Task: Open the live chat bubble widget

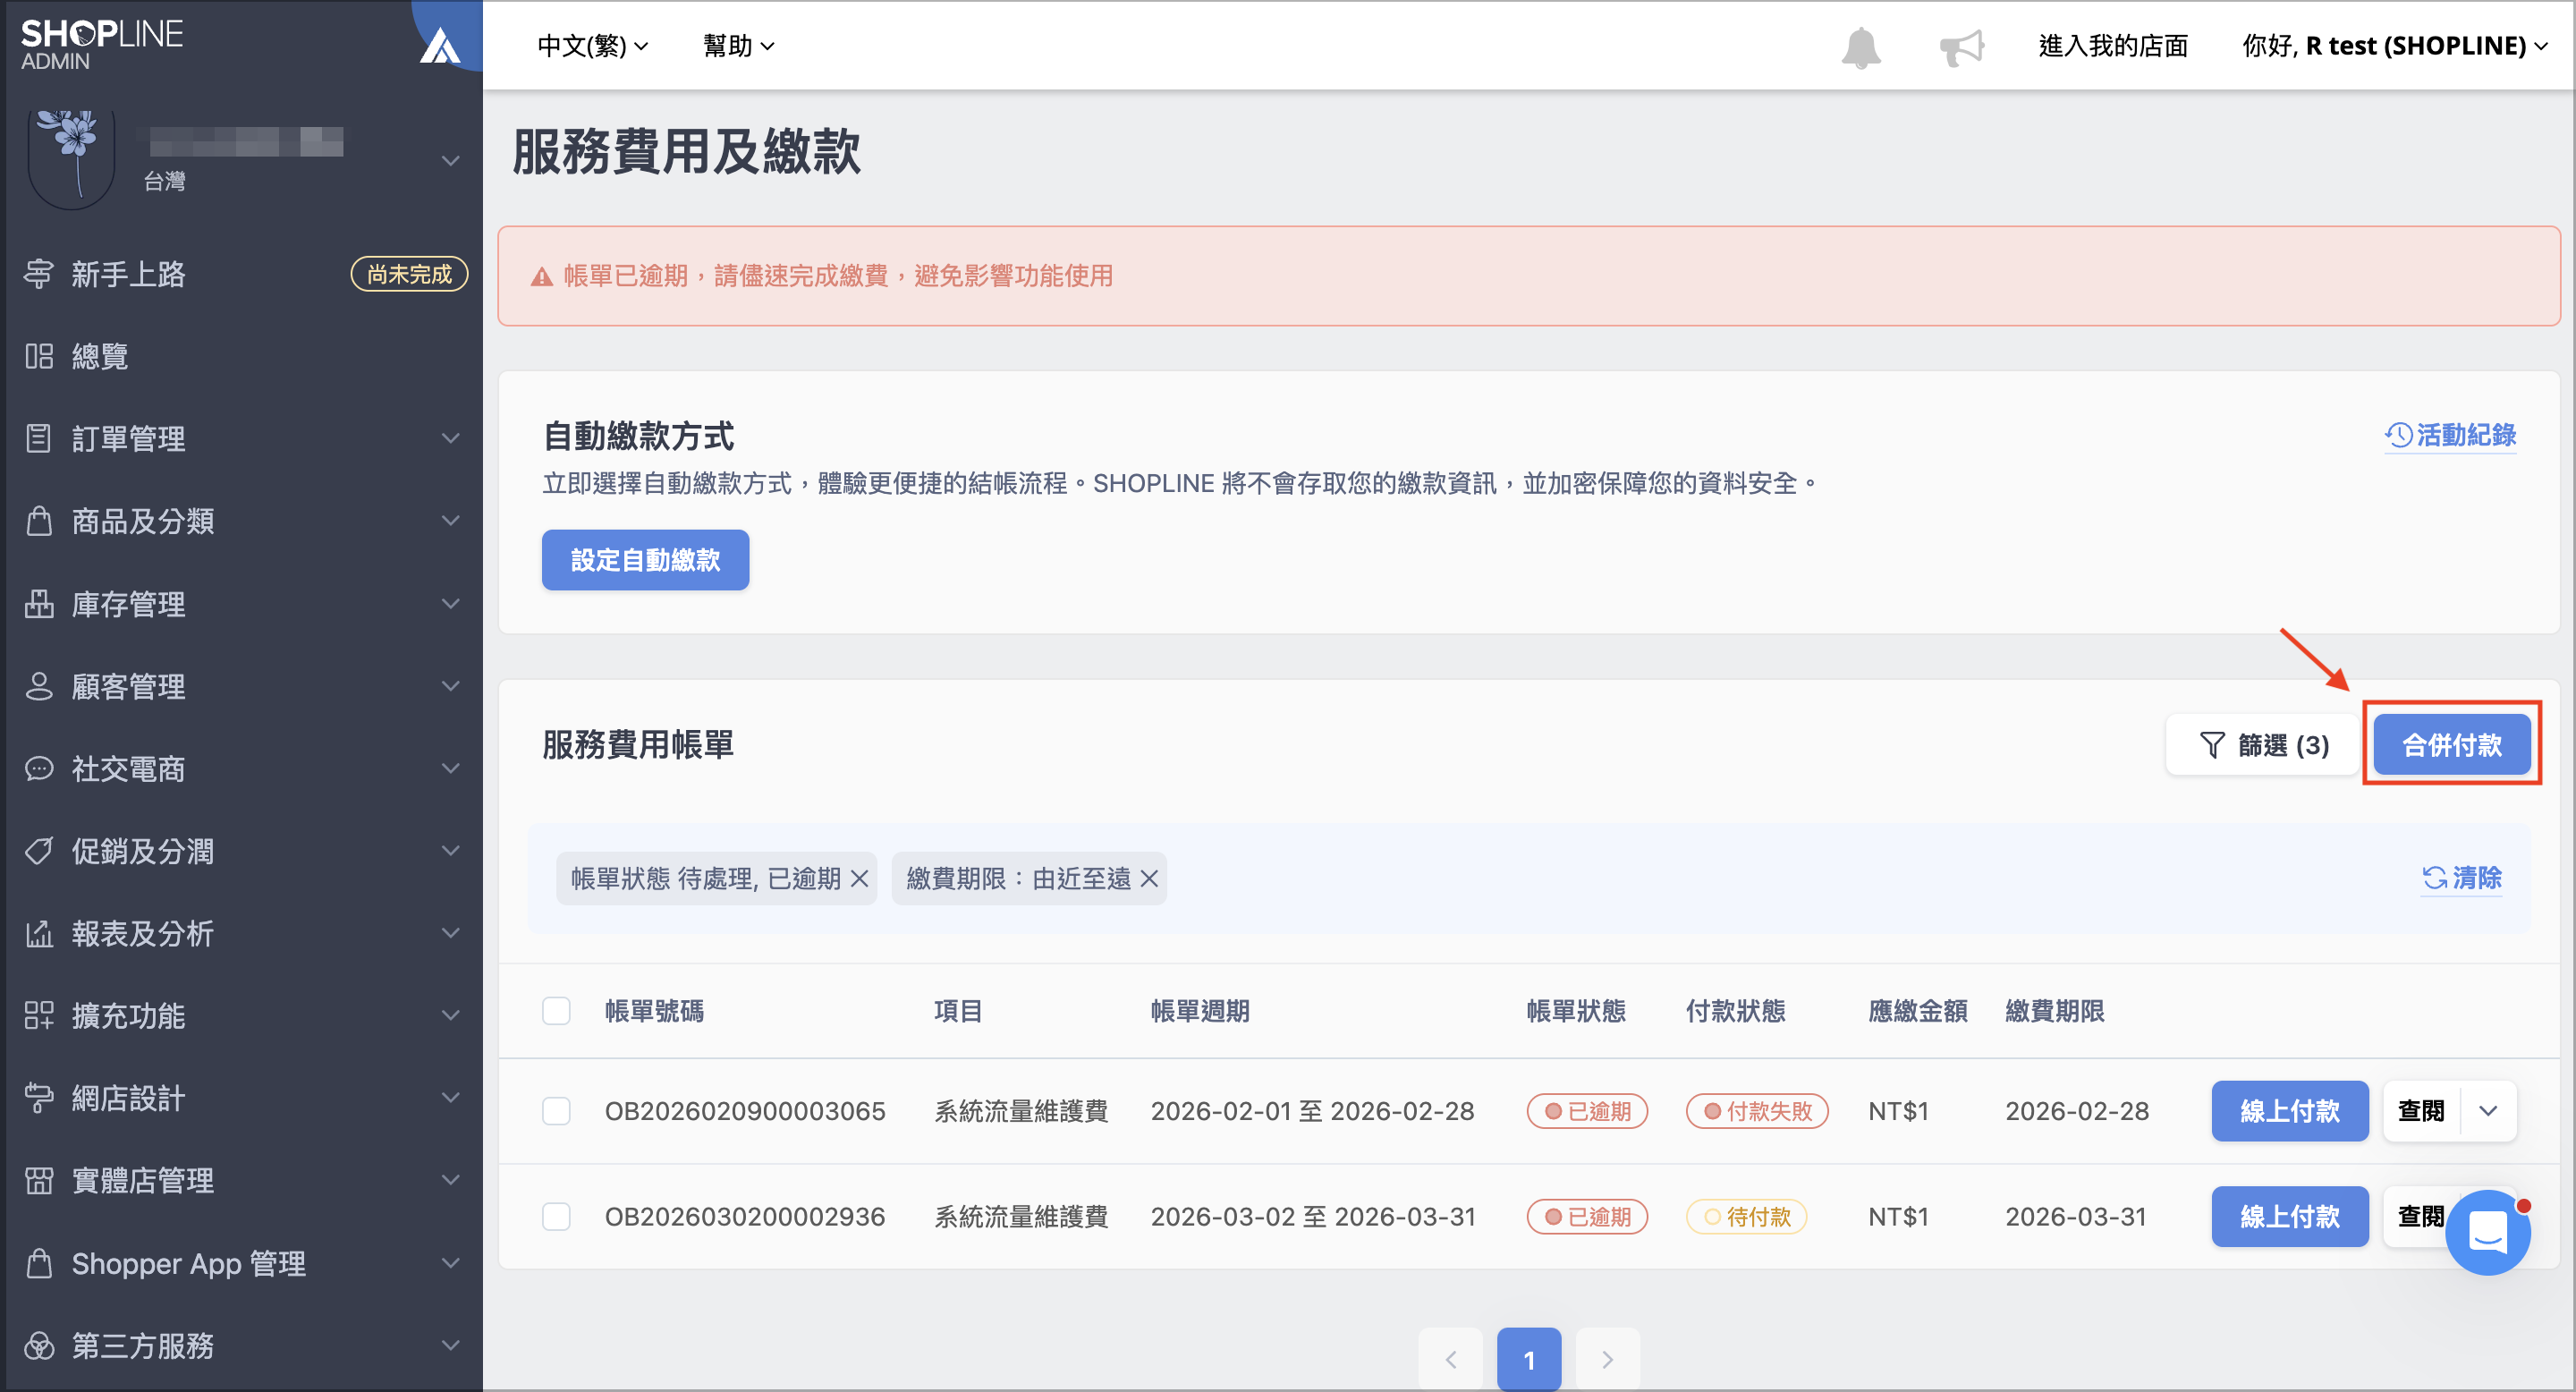Action: pos(2487,1231)
